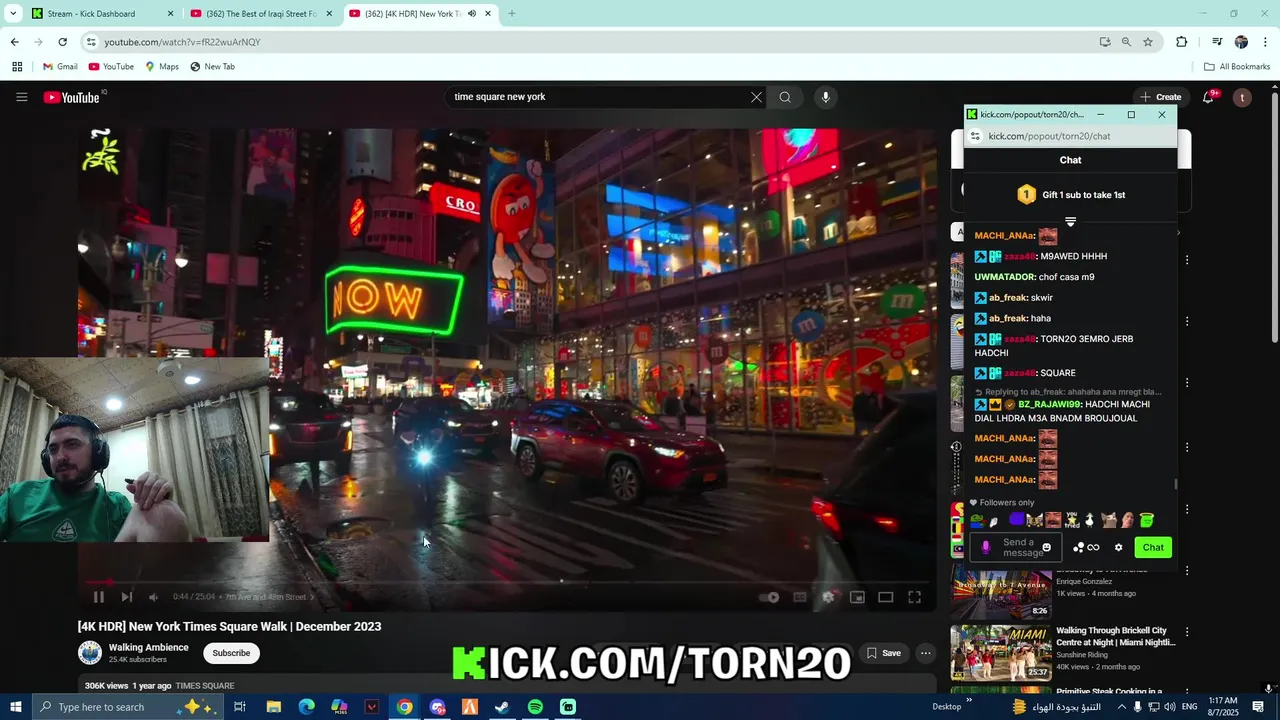Open Gmail bookmark
The width and height of the screenshot is (1280, 720).
tap(60, 67)
